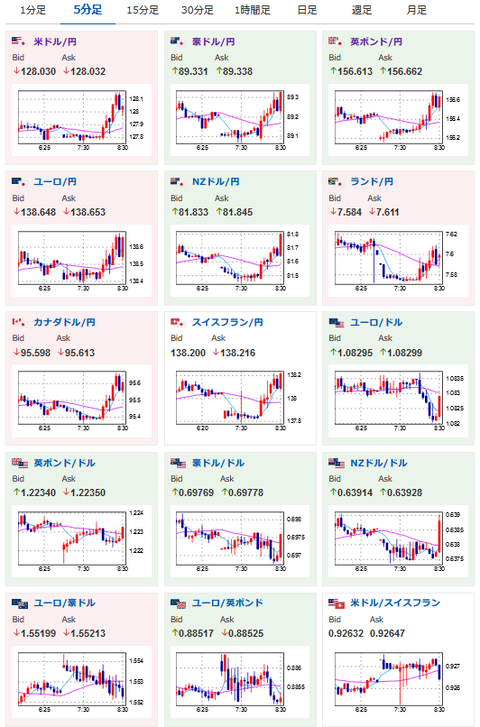Select the 15分足 chart tab
The image size is (480, 727).
[x=143, y=10]
